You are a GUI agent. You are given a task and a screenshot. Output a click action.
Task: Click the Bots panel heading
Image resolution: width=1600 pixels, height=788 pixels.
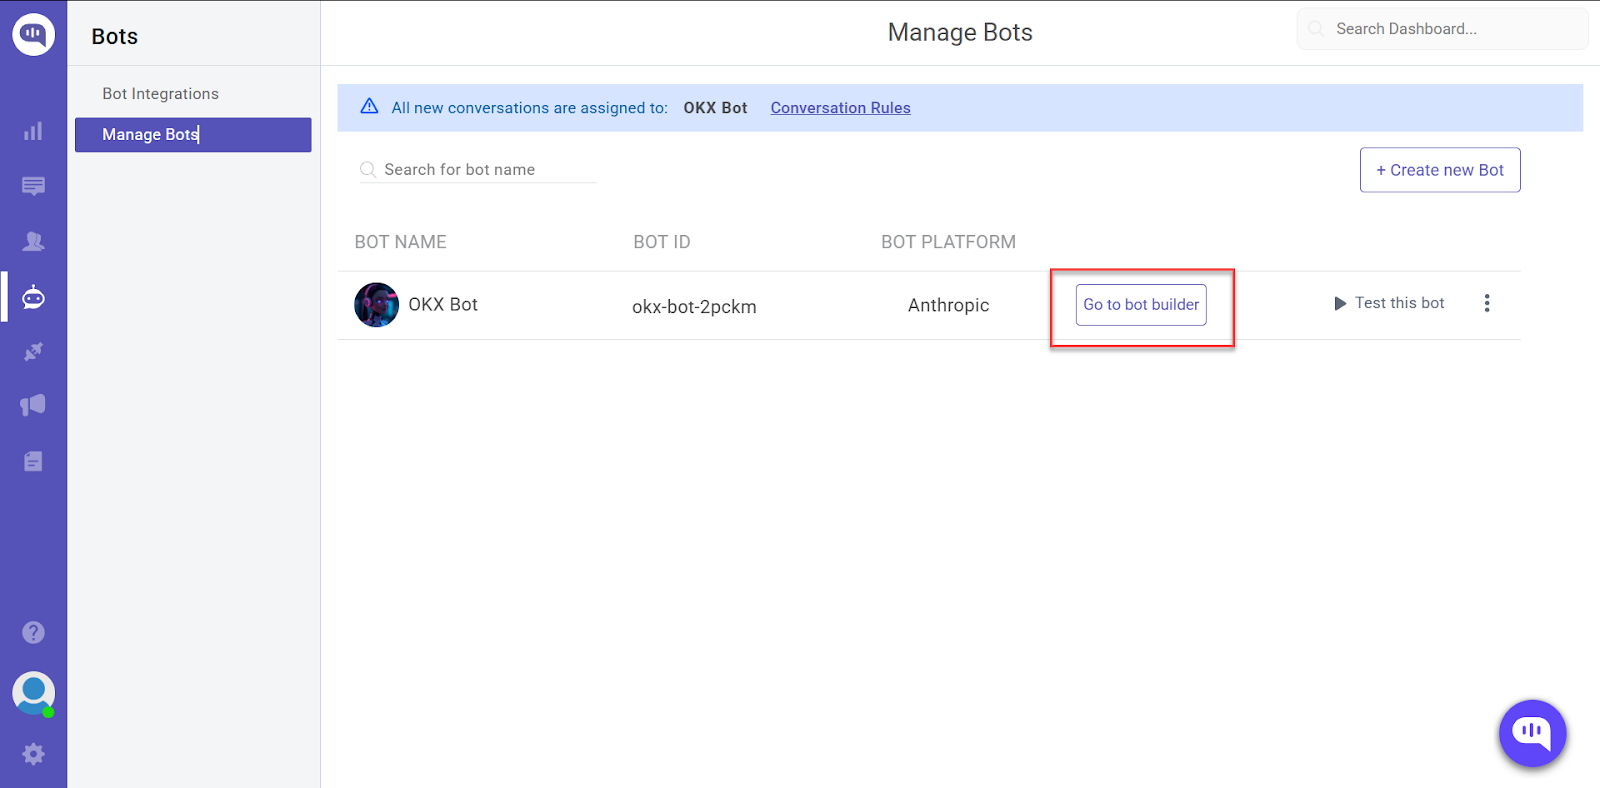[x=115, y=37]
